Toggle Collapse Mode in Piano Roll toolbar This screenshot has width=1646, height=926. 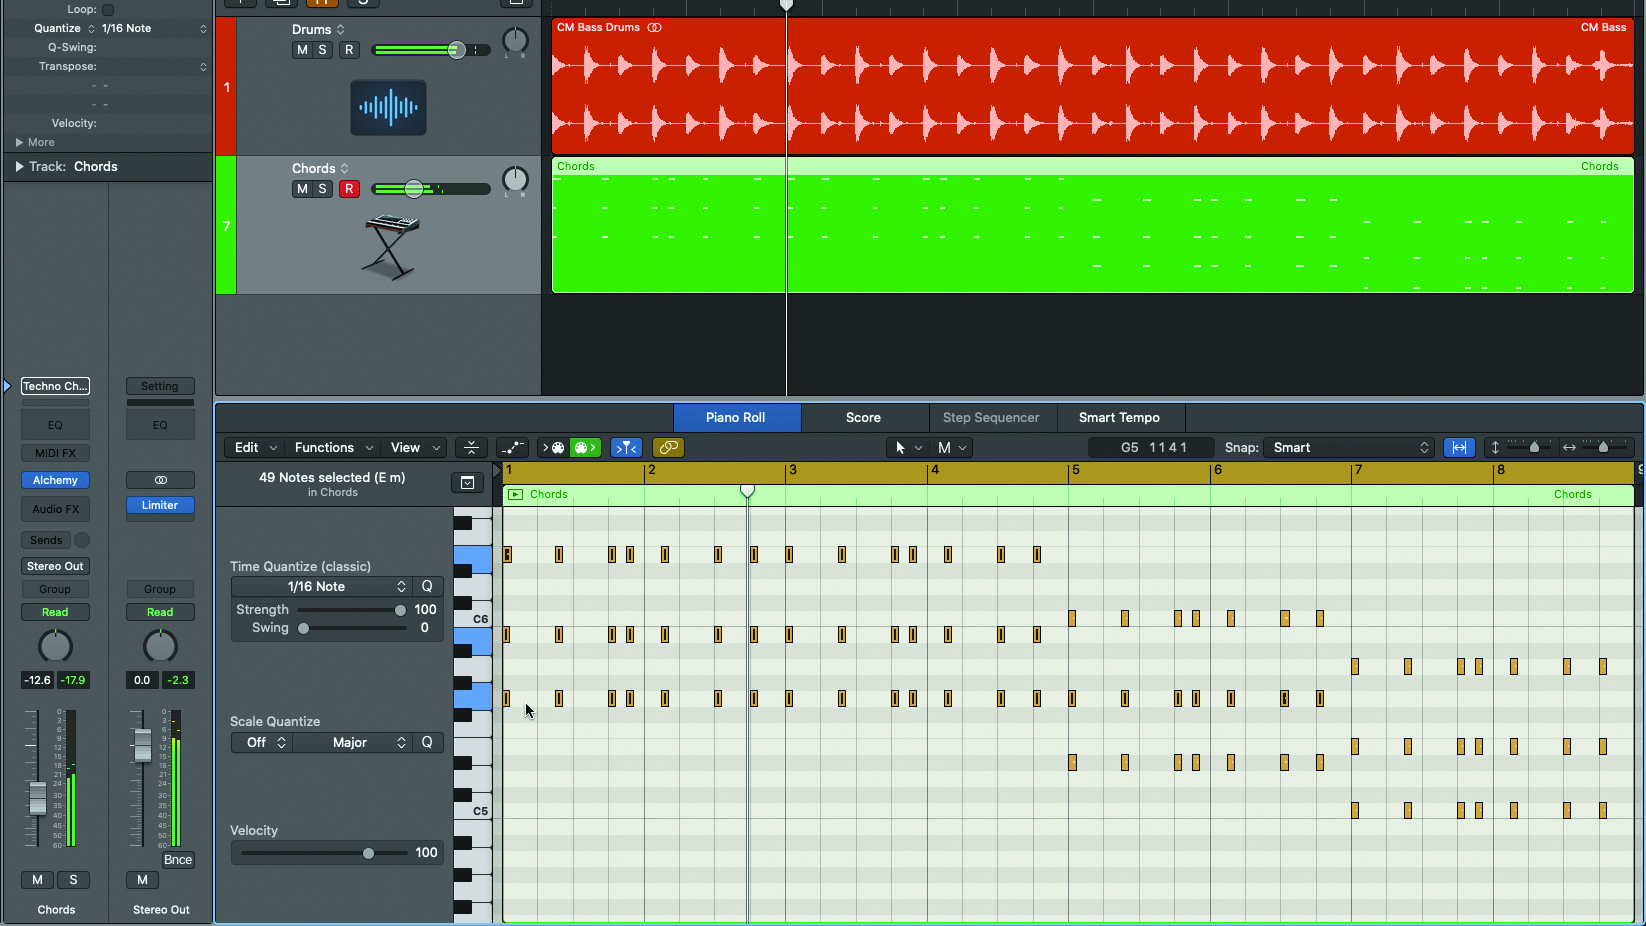pyautogui.click(x=471, y=448)
